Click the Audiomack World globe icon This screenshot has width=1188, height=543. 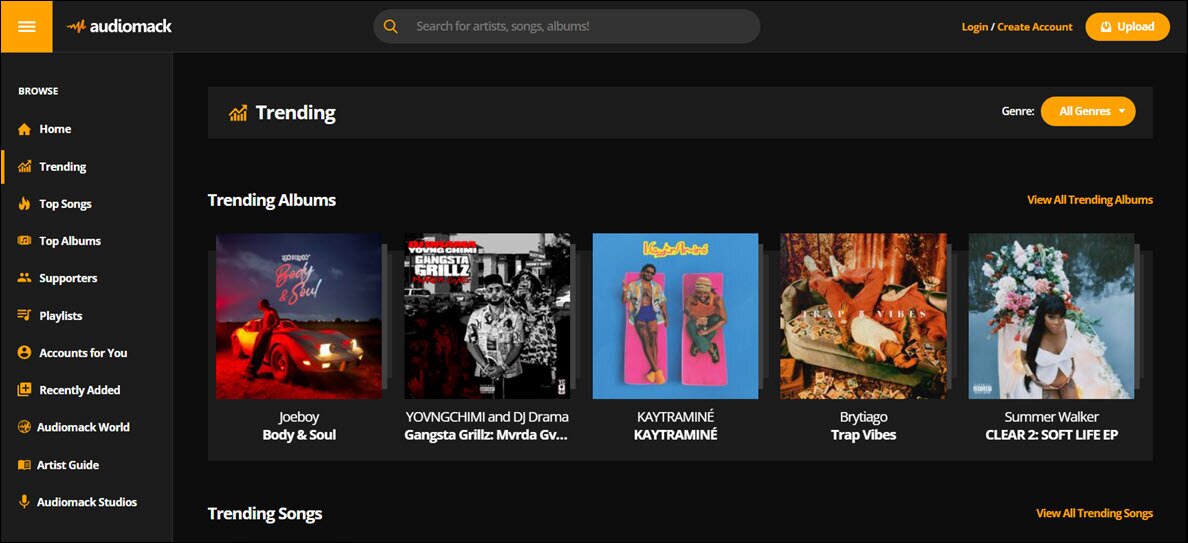click(24, 427)
